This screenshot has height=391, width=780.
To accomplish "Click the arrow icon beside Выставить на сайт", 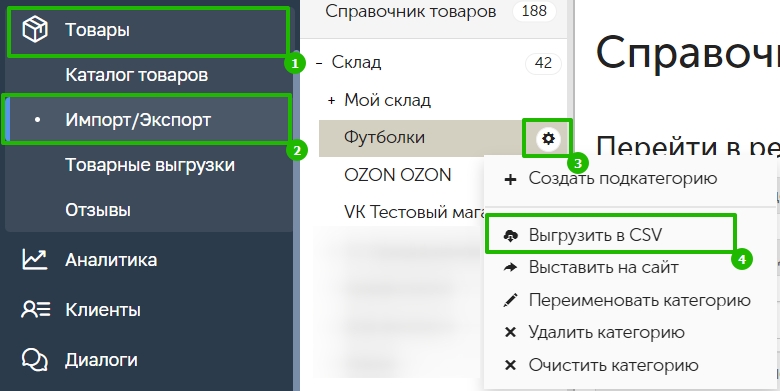I will pyautogui.click(x=510, y=268).
